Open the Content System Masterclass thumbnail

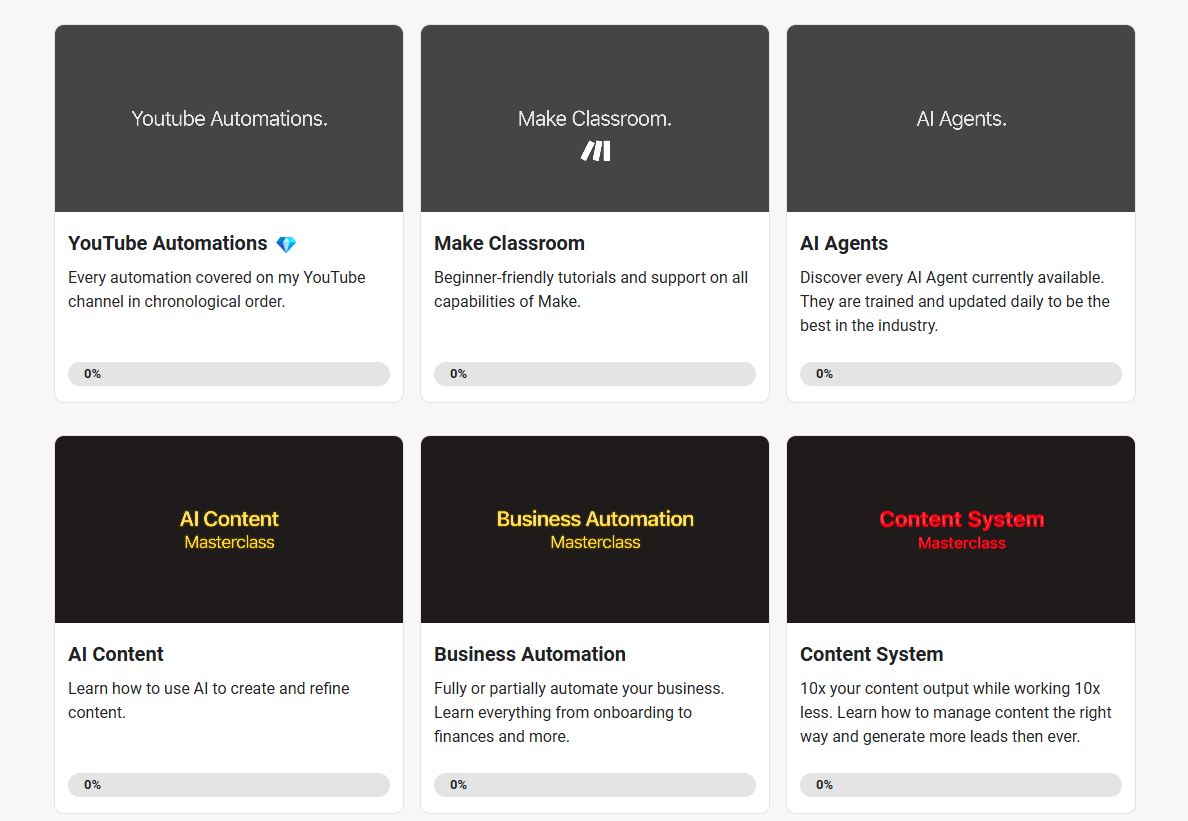(x=961, y=529)
